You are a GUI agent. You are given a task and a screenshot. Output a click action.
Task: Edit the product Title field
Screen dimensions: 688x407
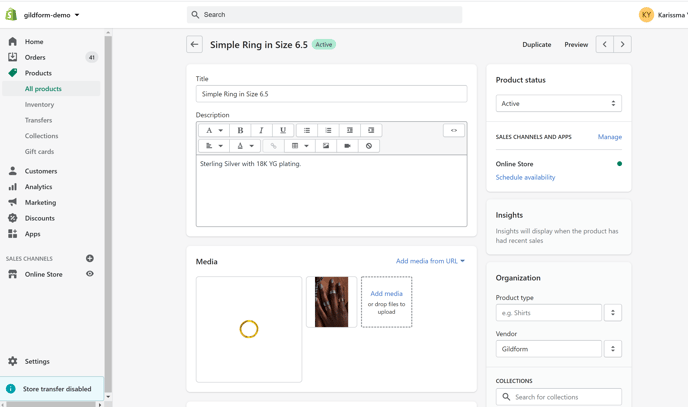pyautogui.click(x=331, y=94)
